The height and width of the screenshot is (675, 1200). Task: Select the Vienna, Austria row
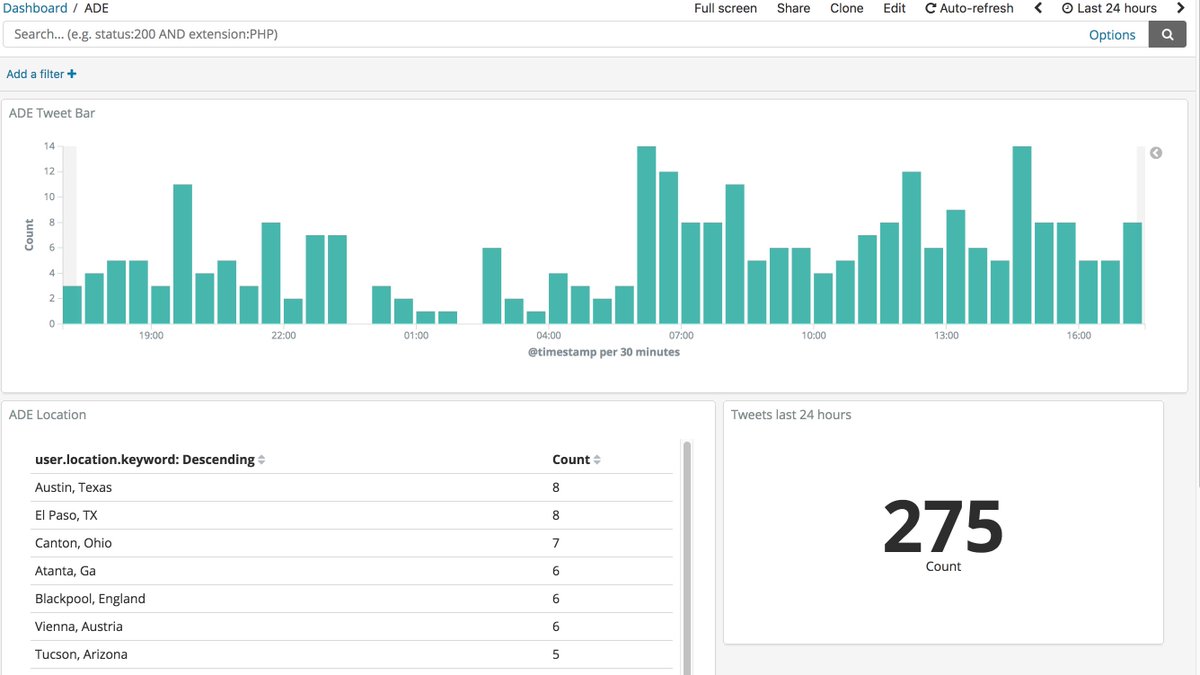(352, 627)
